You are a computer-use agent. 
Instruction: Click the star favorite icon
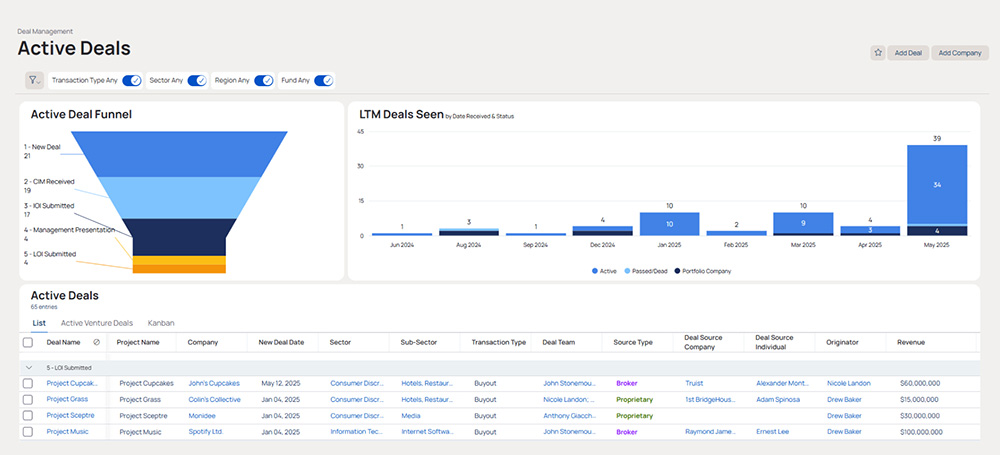pos(877,53)
